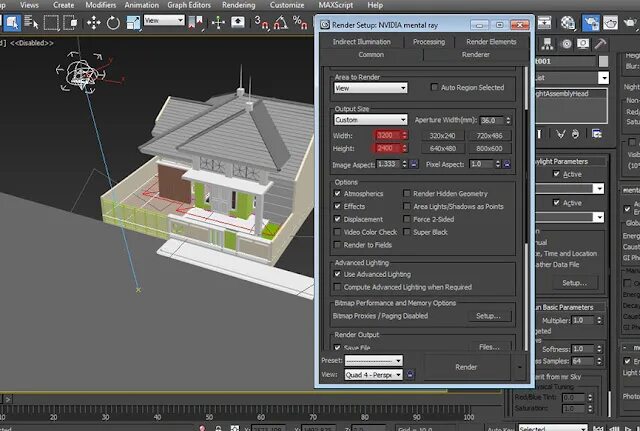Open the Hierarchy command panel

coord(547,44)
